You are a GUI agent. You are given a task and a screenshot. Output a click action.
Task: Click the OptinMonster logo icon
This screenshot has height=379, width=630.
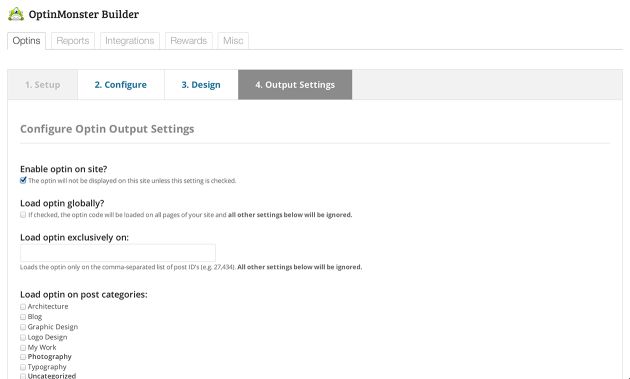coord(16,14)
